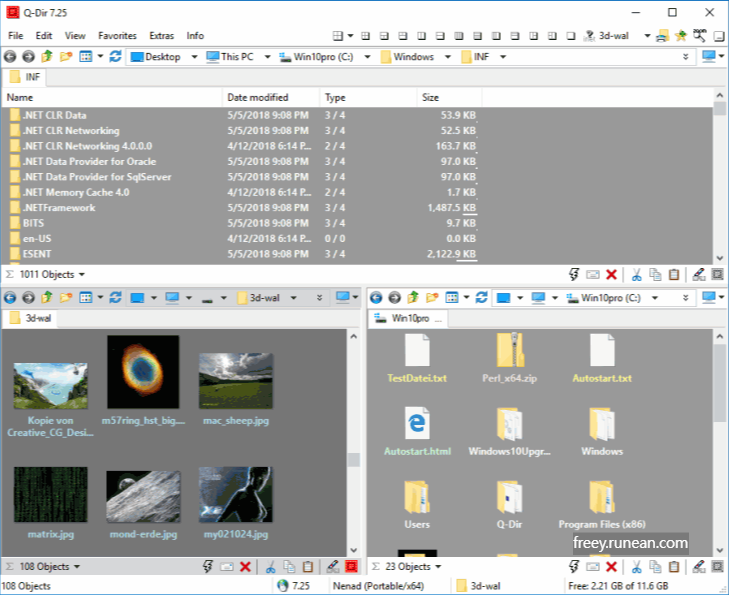This screenshot has width=729, height=595.
Task: Sort top panel by Size column
Action: 449,98
